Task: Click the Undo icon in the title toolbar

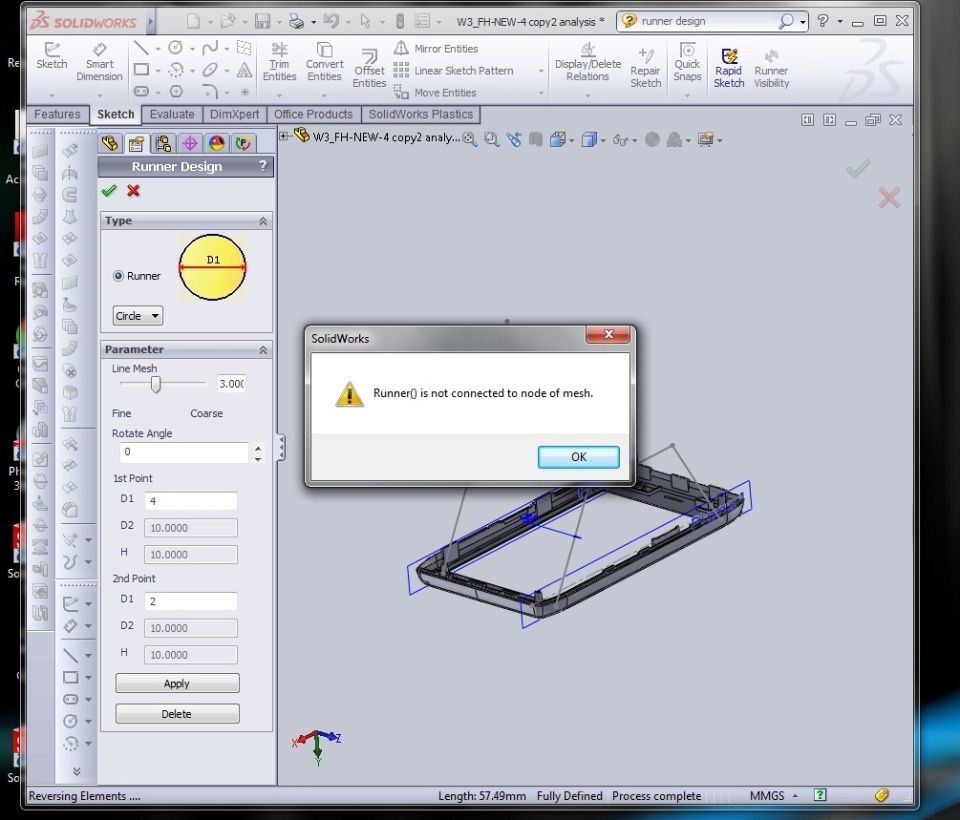Action: [331, 21]
